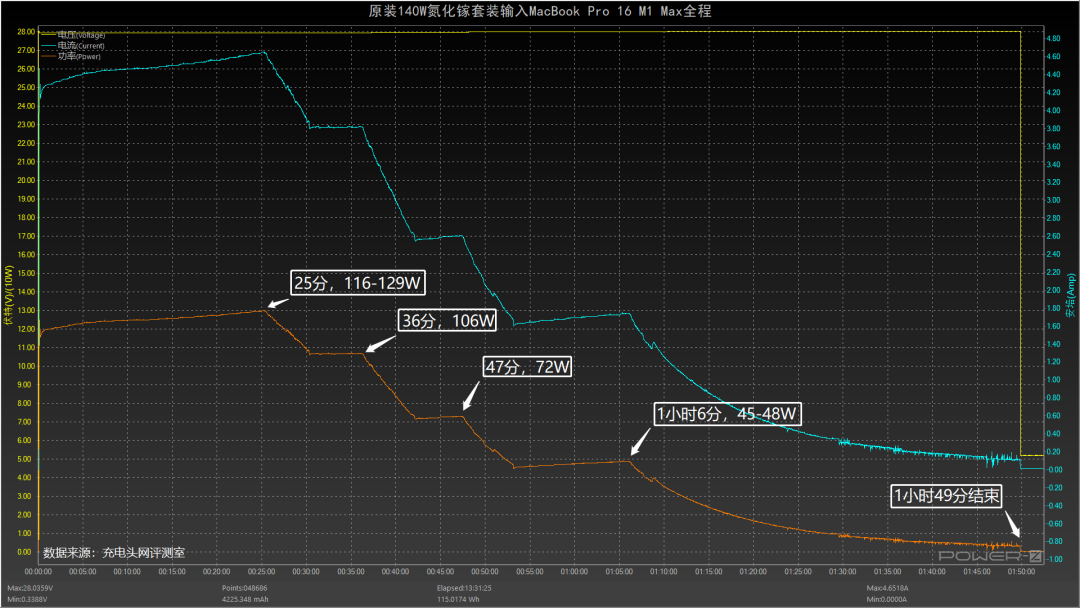Click the 功率(Power) legend entry

coord(71,56)
